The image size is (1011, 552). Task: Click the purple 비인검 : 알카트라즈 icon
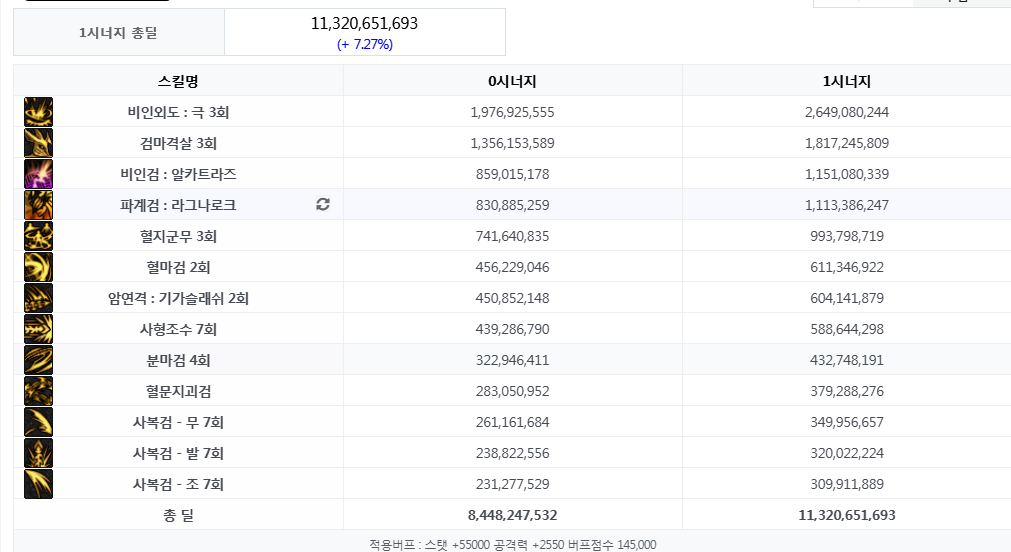coord(39,174)
